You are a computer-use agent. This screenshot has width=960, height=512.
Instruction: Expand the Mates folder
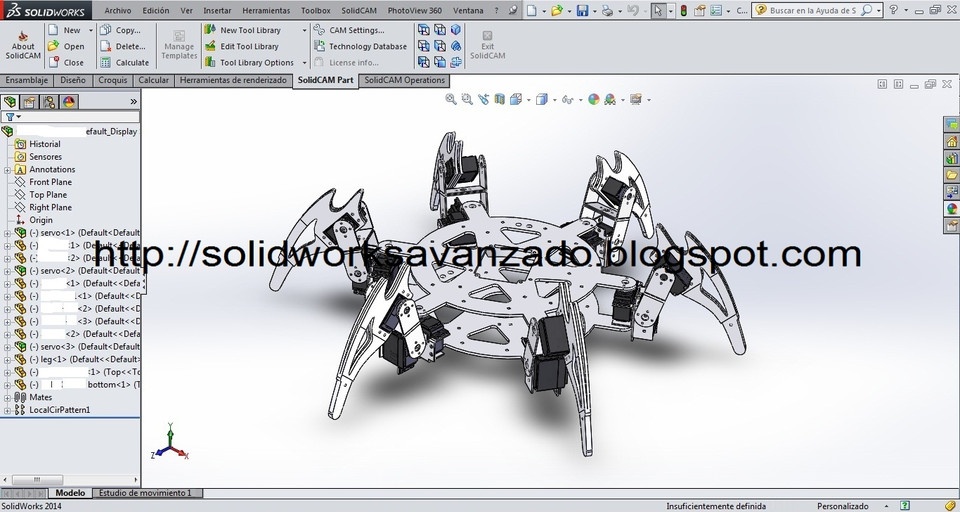click(7, 397)
